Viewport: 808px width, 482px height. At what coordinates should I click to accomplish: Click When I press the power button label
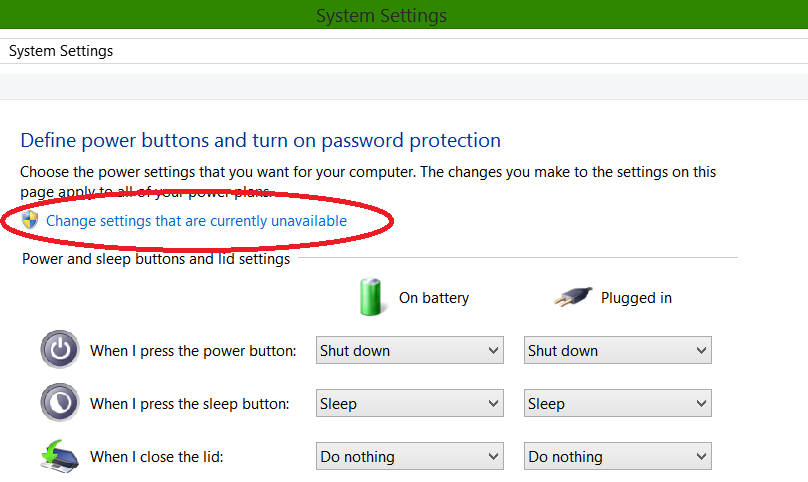click(193, 351)
